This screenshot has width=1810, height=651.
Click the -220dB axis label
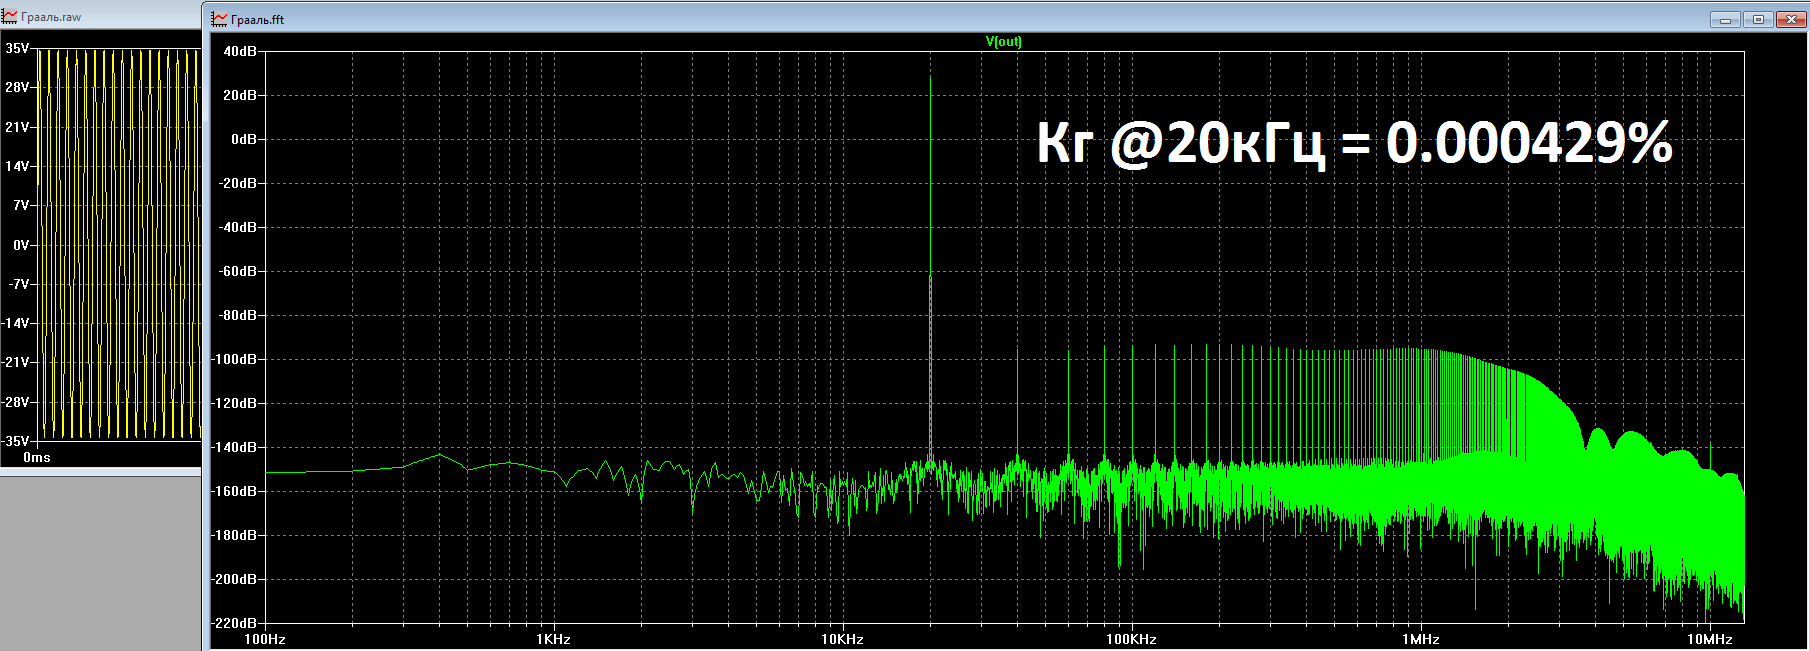tap(235, 623)
